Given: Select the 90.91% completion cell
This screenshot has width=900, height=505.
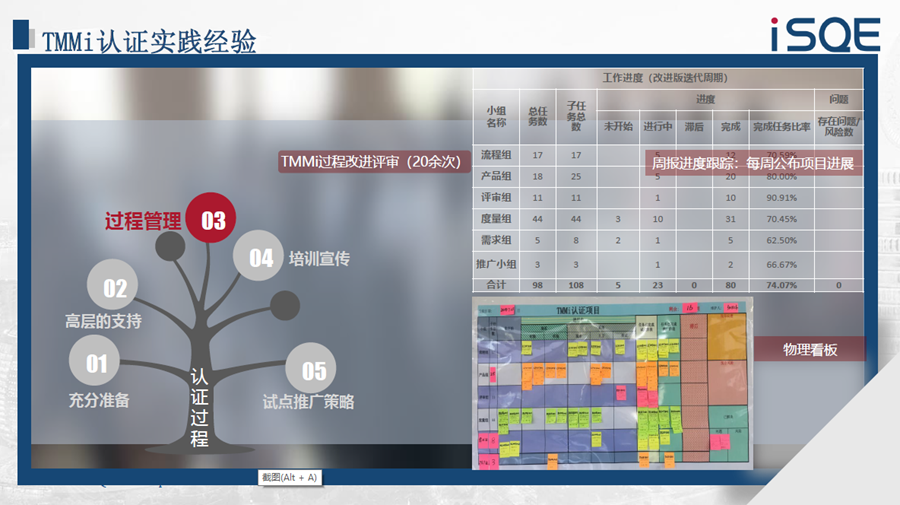Looking at the screenshot, I should click(x=781, y=197).
